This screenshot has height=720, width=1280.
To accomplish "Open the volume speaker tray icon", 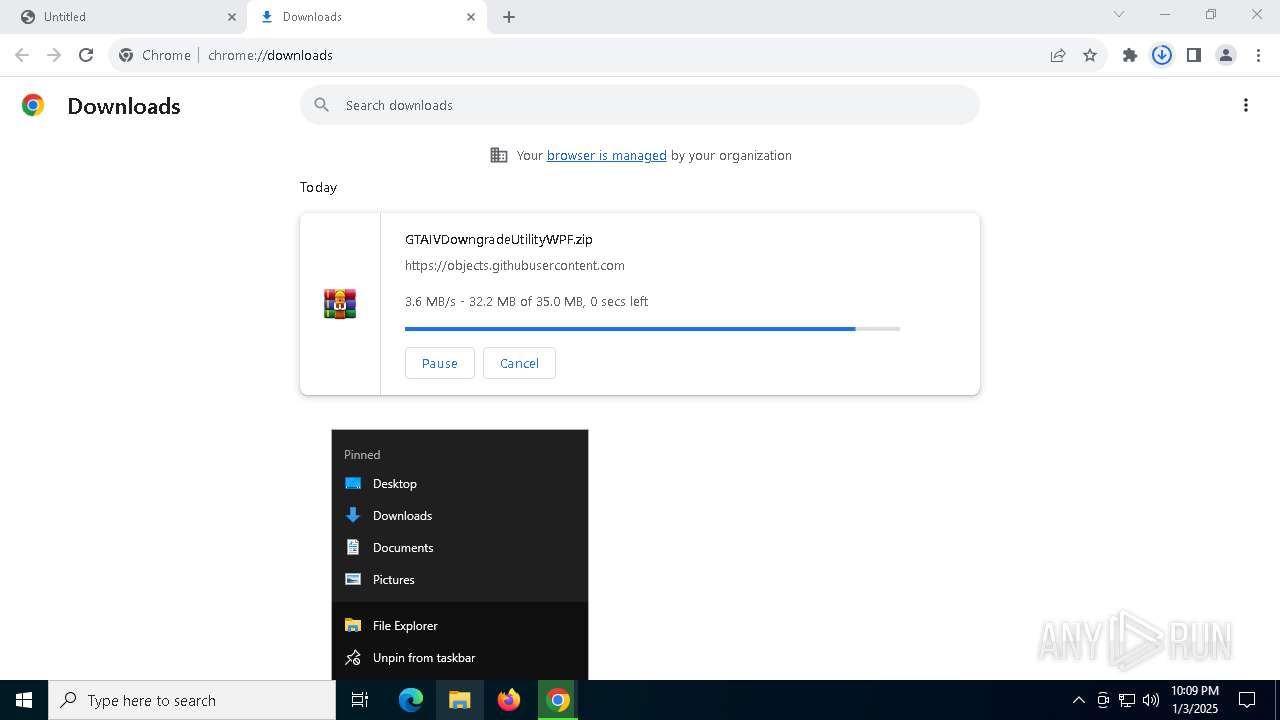I will tap(1151, 700).
